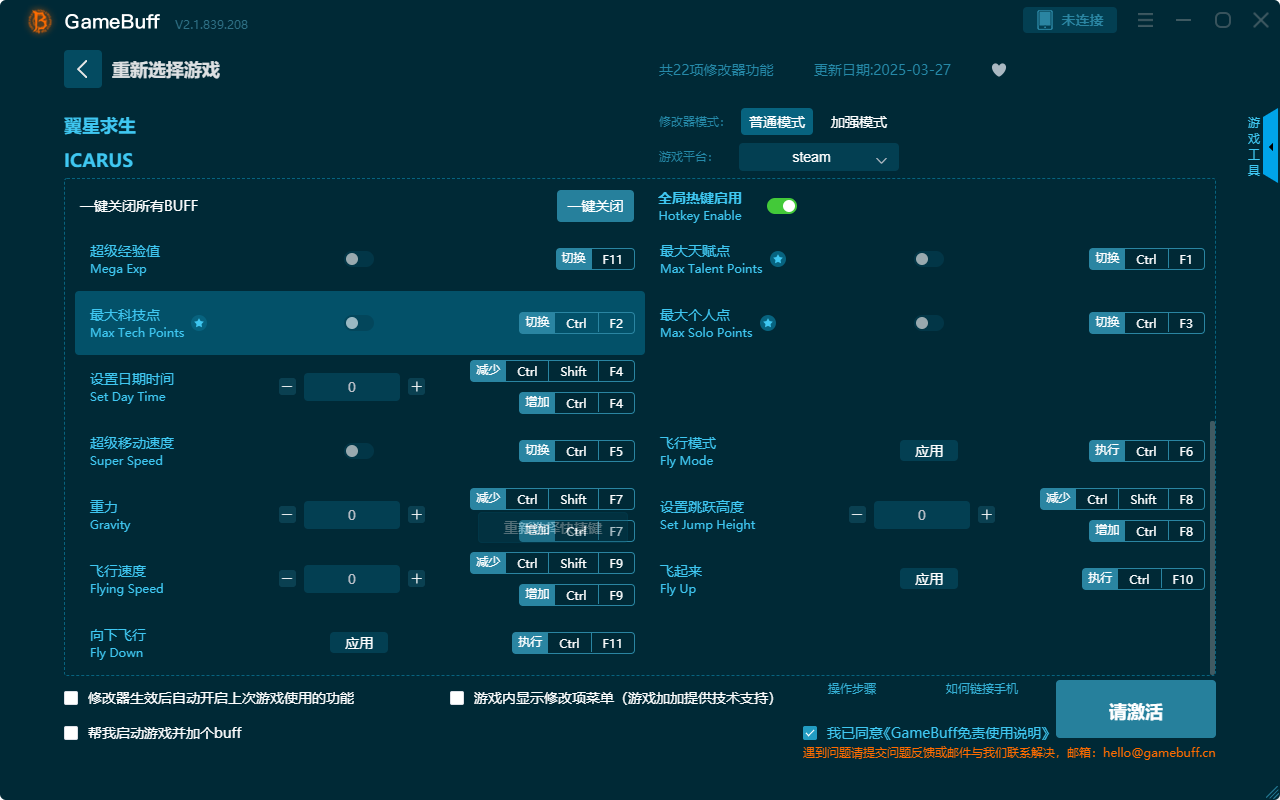
Task: Open the steam game platform dropdown
Action: [x=818, y=157]
